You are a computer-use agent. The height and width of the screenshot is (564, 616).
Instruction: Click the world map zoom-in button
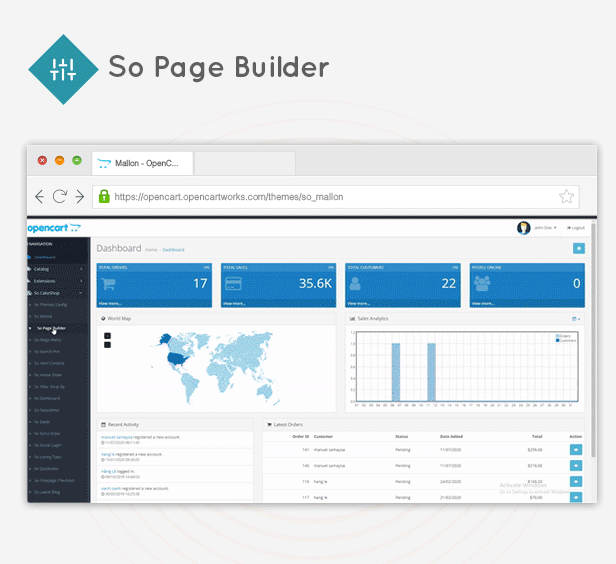tap(107, 335)
